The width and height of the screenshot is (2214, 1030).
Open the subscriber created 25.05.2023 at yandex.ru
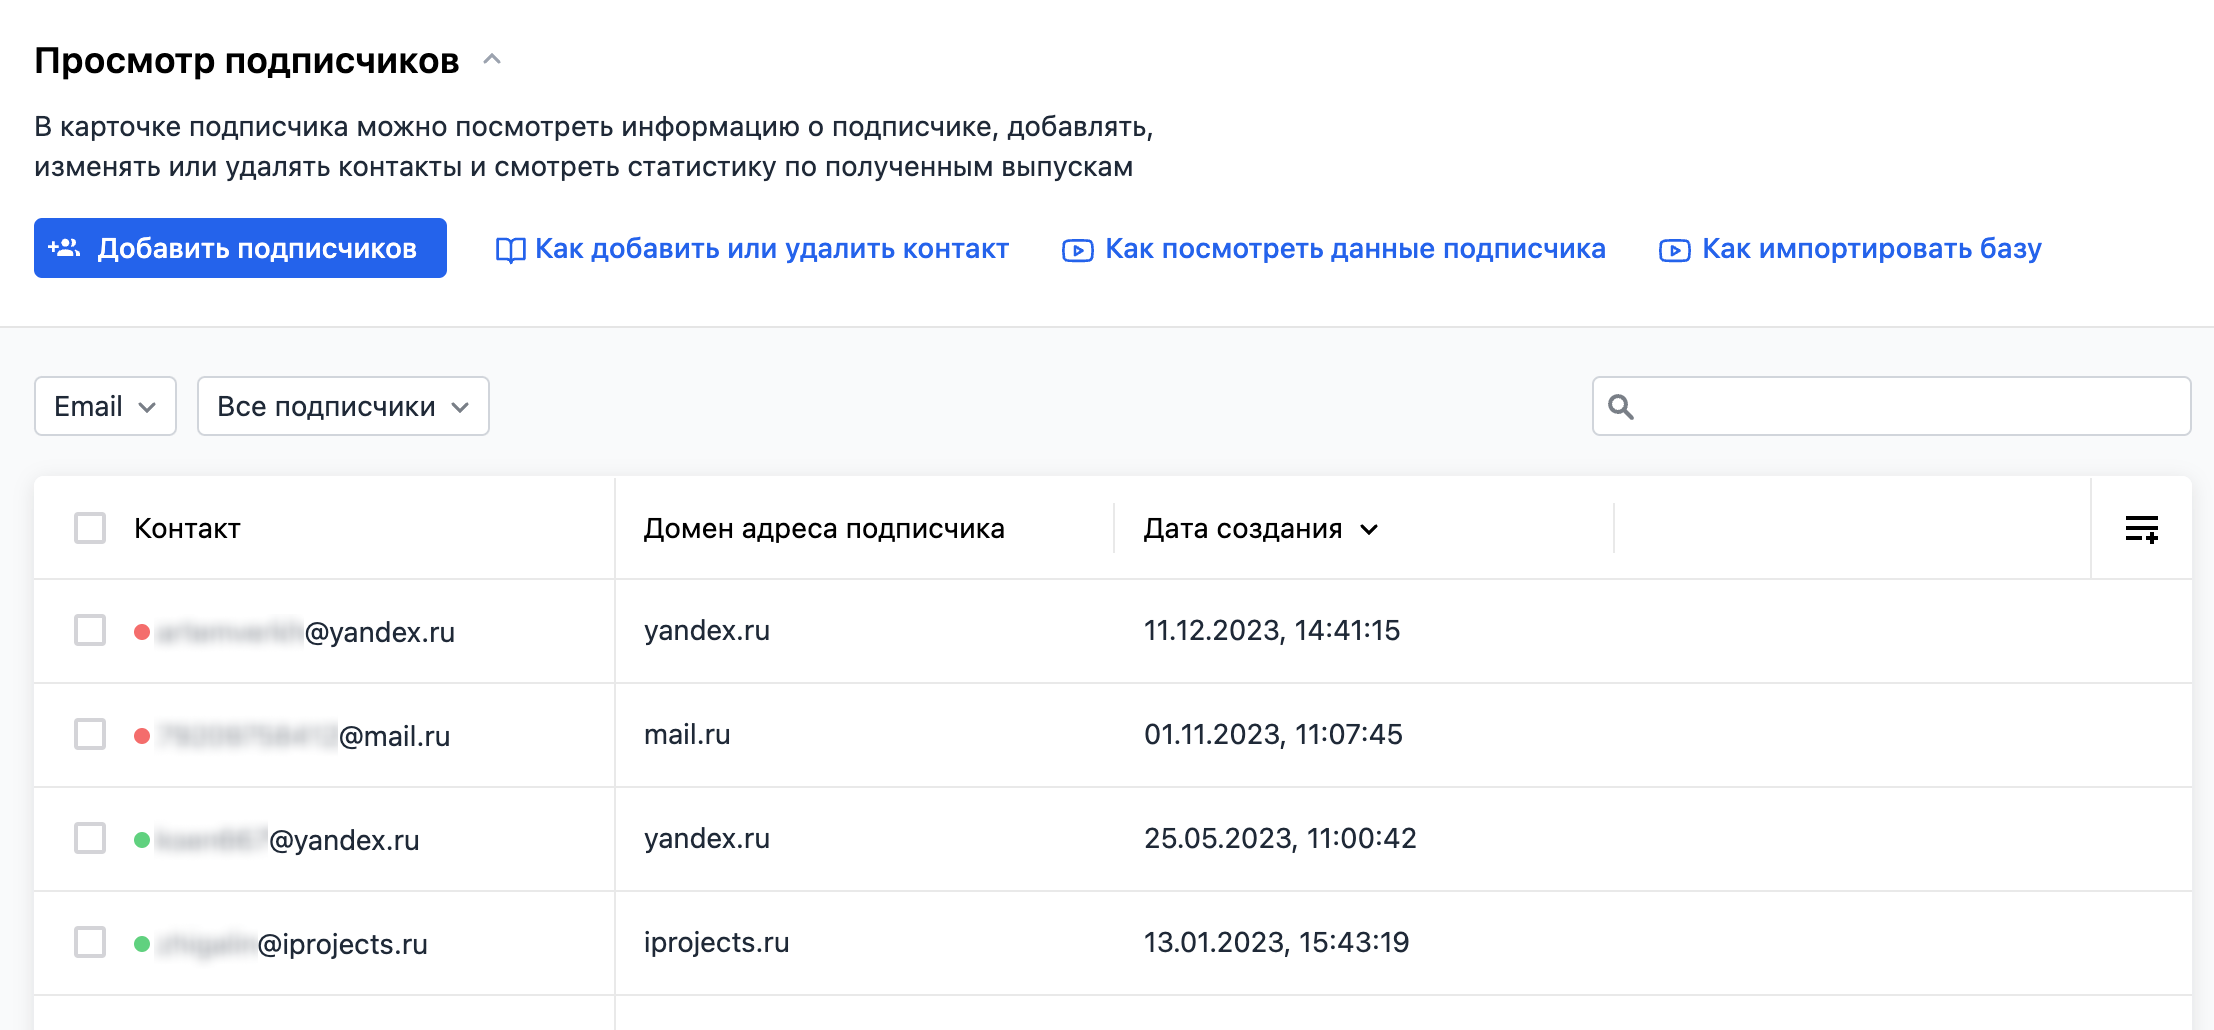(x=344, y=840)
